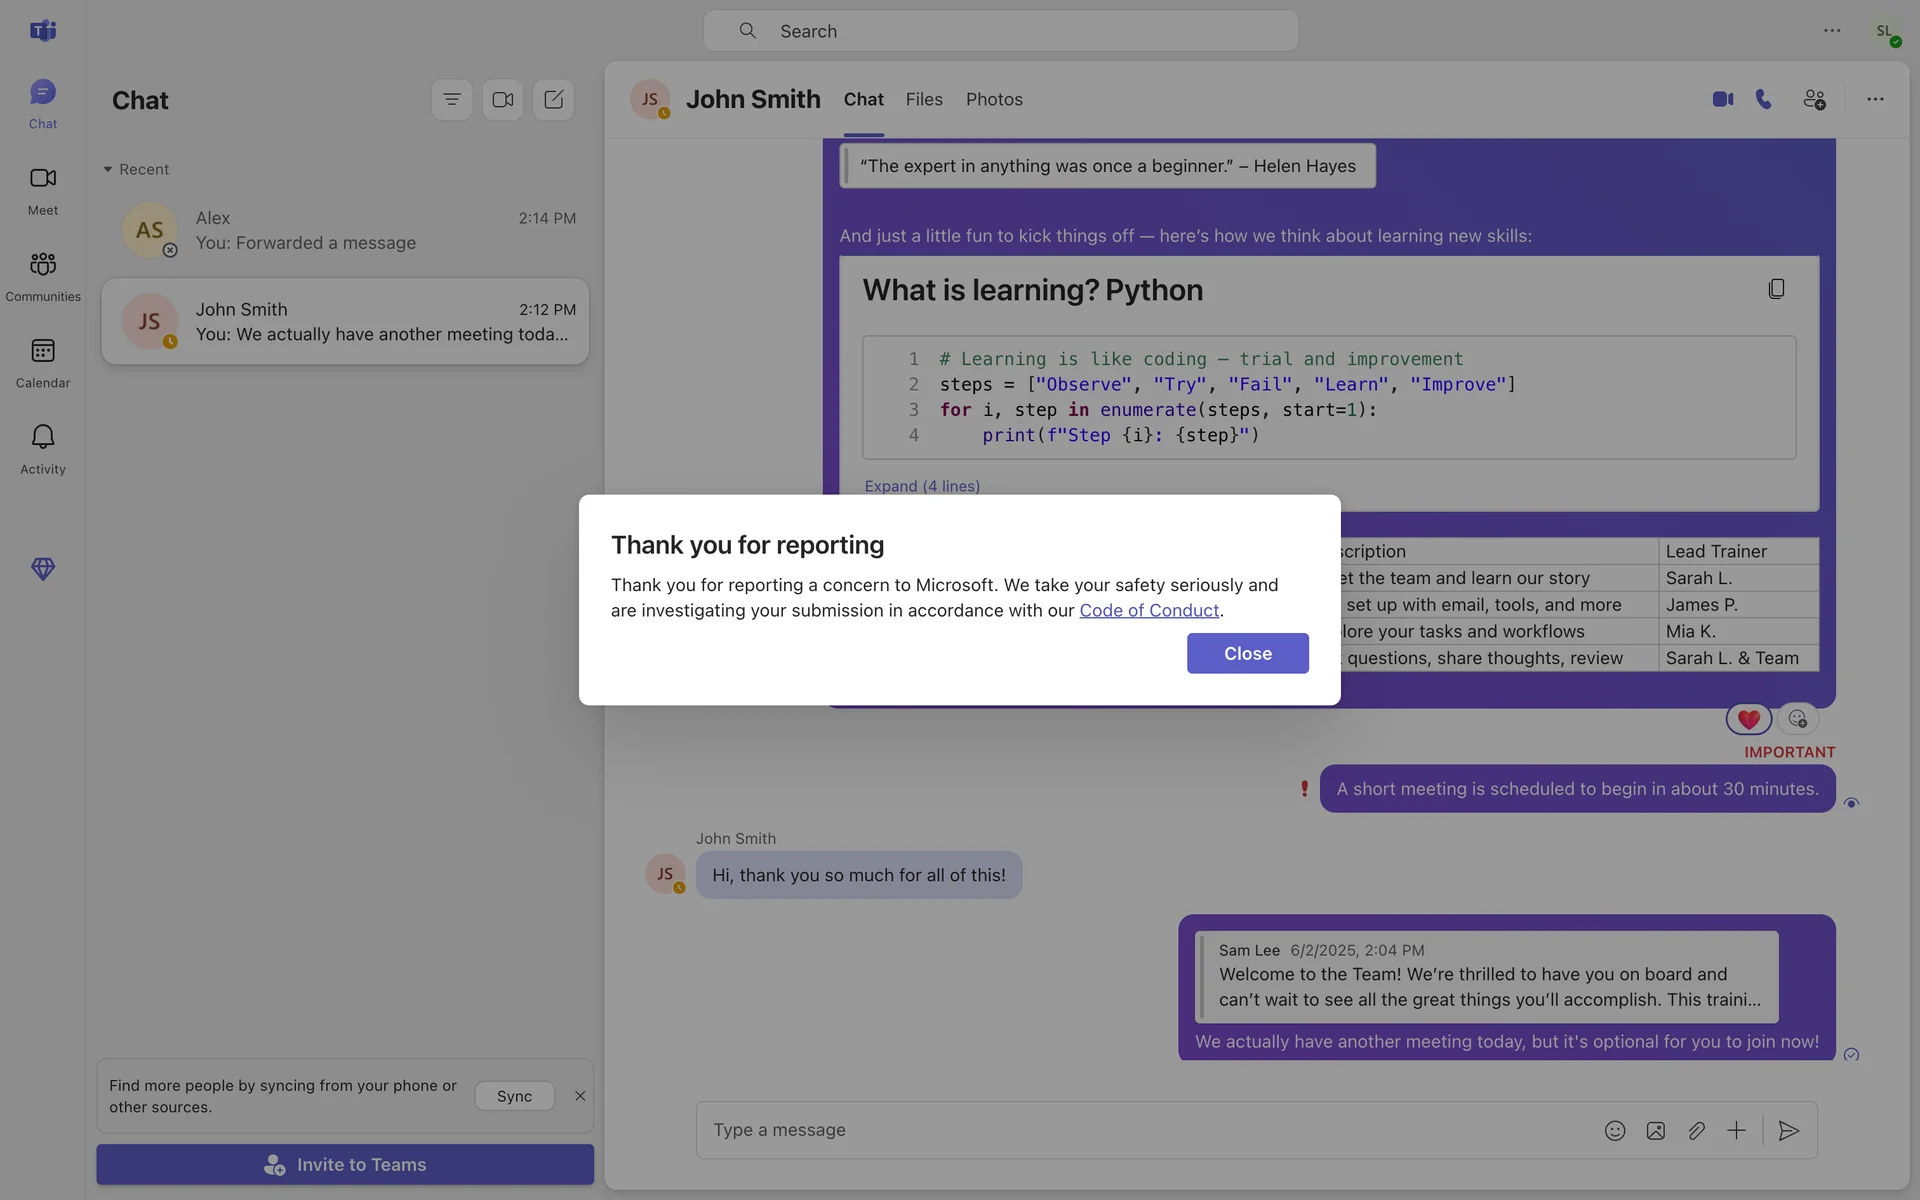Viewport: 1920px width, 1200px height.
Task: Open the new chat compose icon
Action: pos(553,99)
